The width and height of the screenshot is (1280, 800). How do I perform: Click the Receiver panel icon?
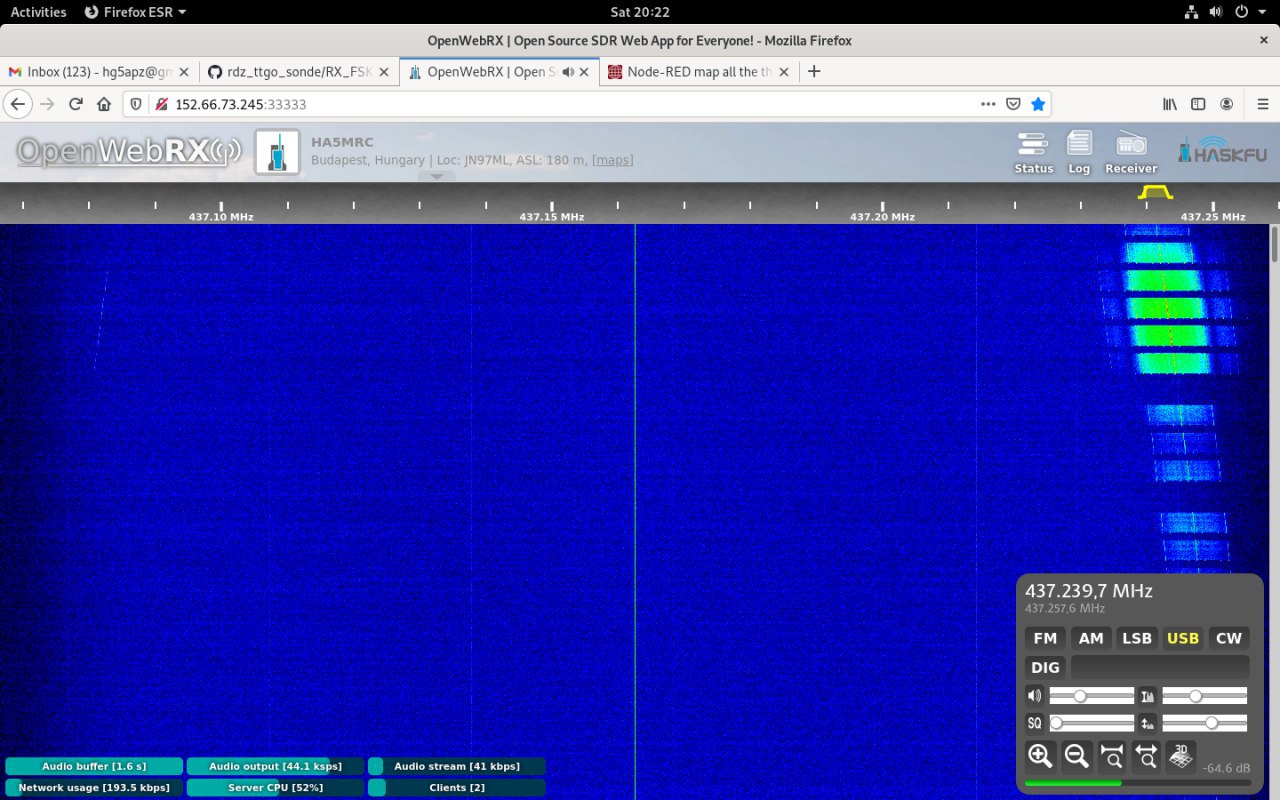pyautogui.click(x=1131, y=152)
